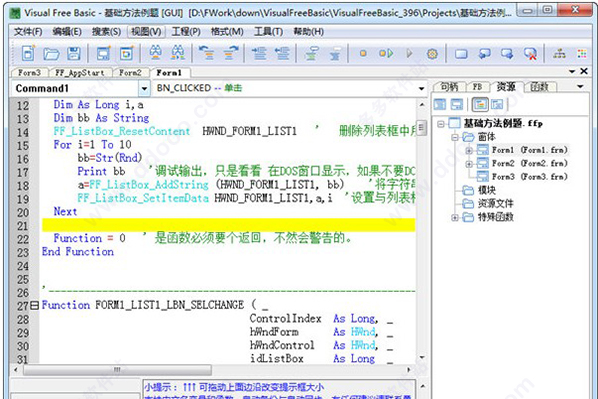598x399 pixels.
Task: Expand the Form2 (Form2.frm) node
Action: pyautogui.click(x=469, y=164)
